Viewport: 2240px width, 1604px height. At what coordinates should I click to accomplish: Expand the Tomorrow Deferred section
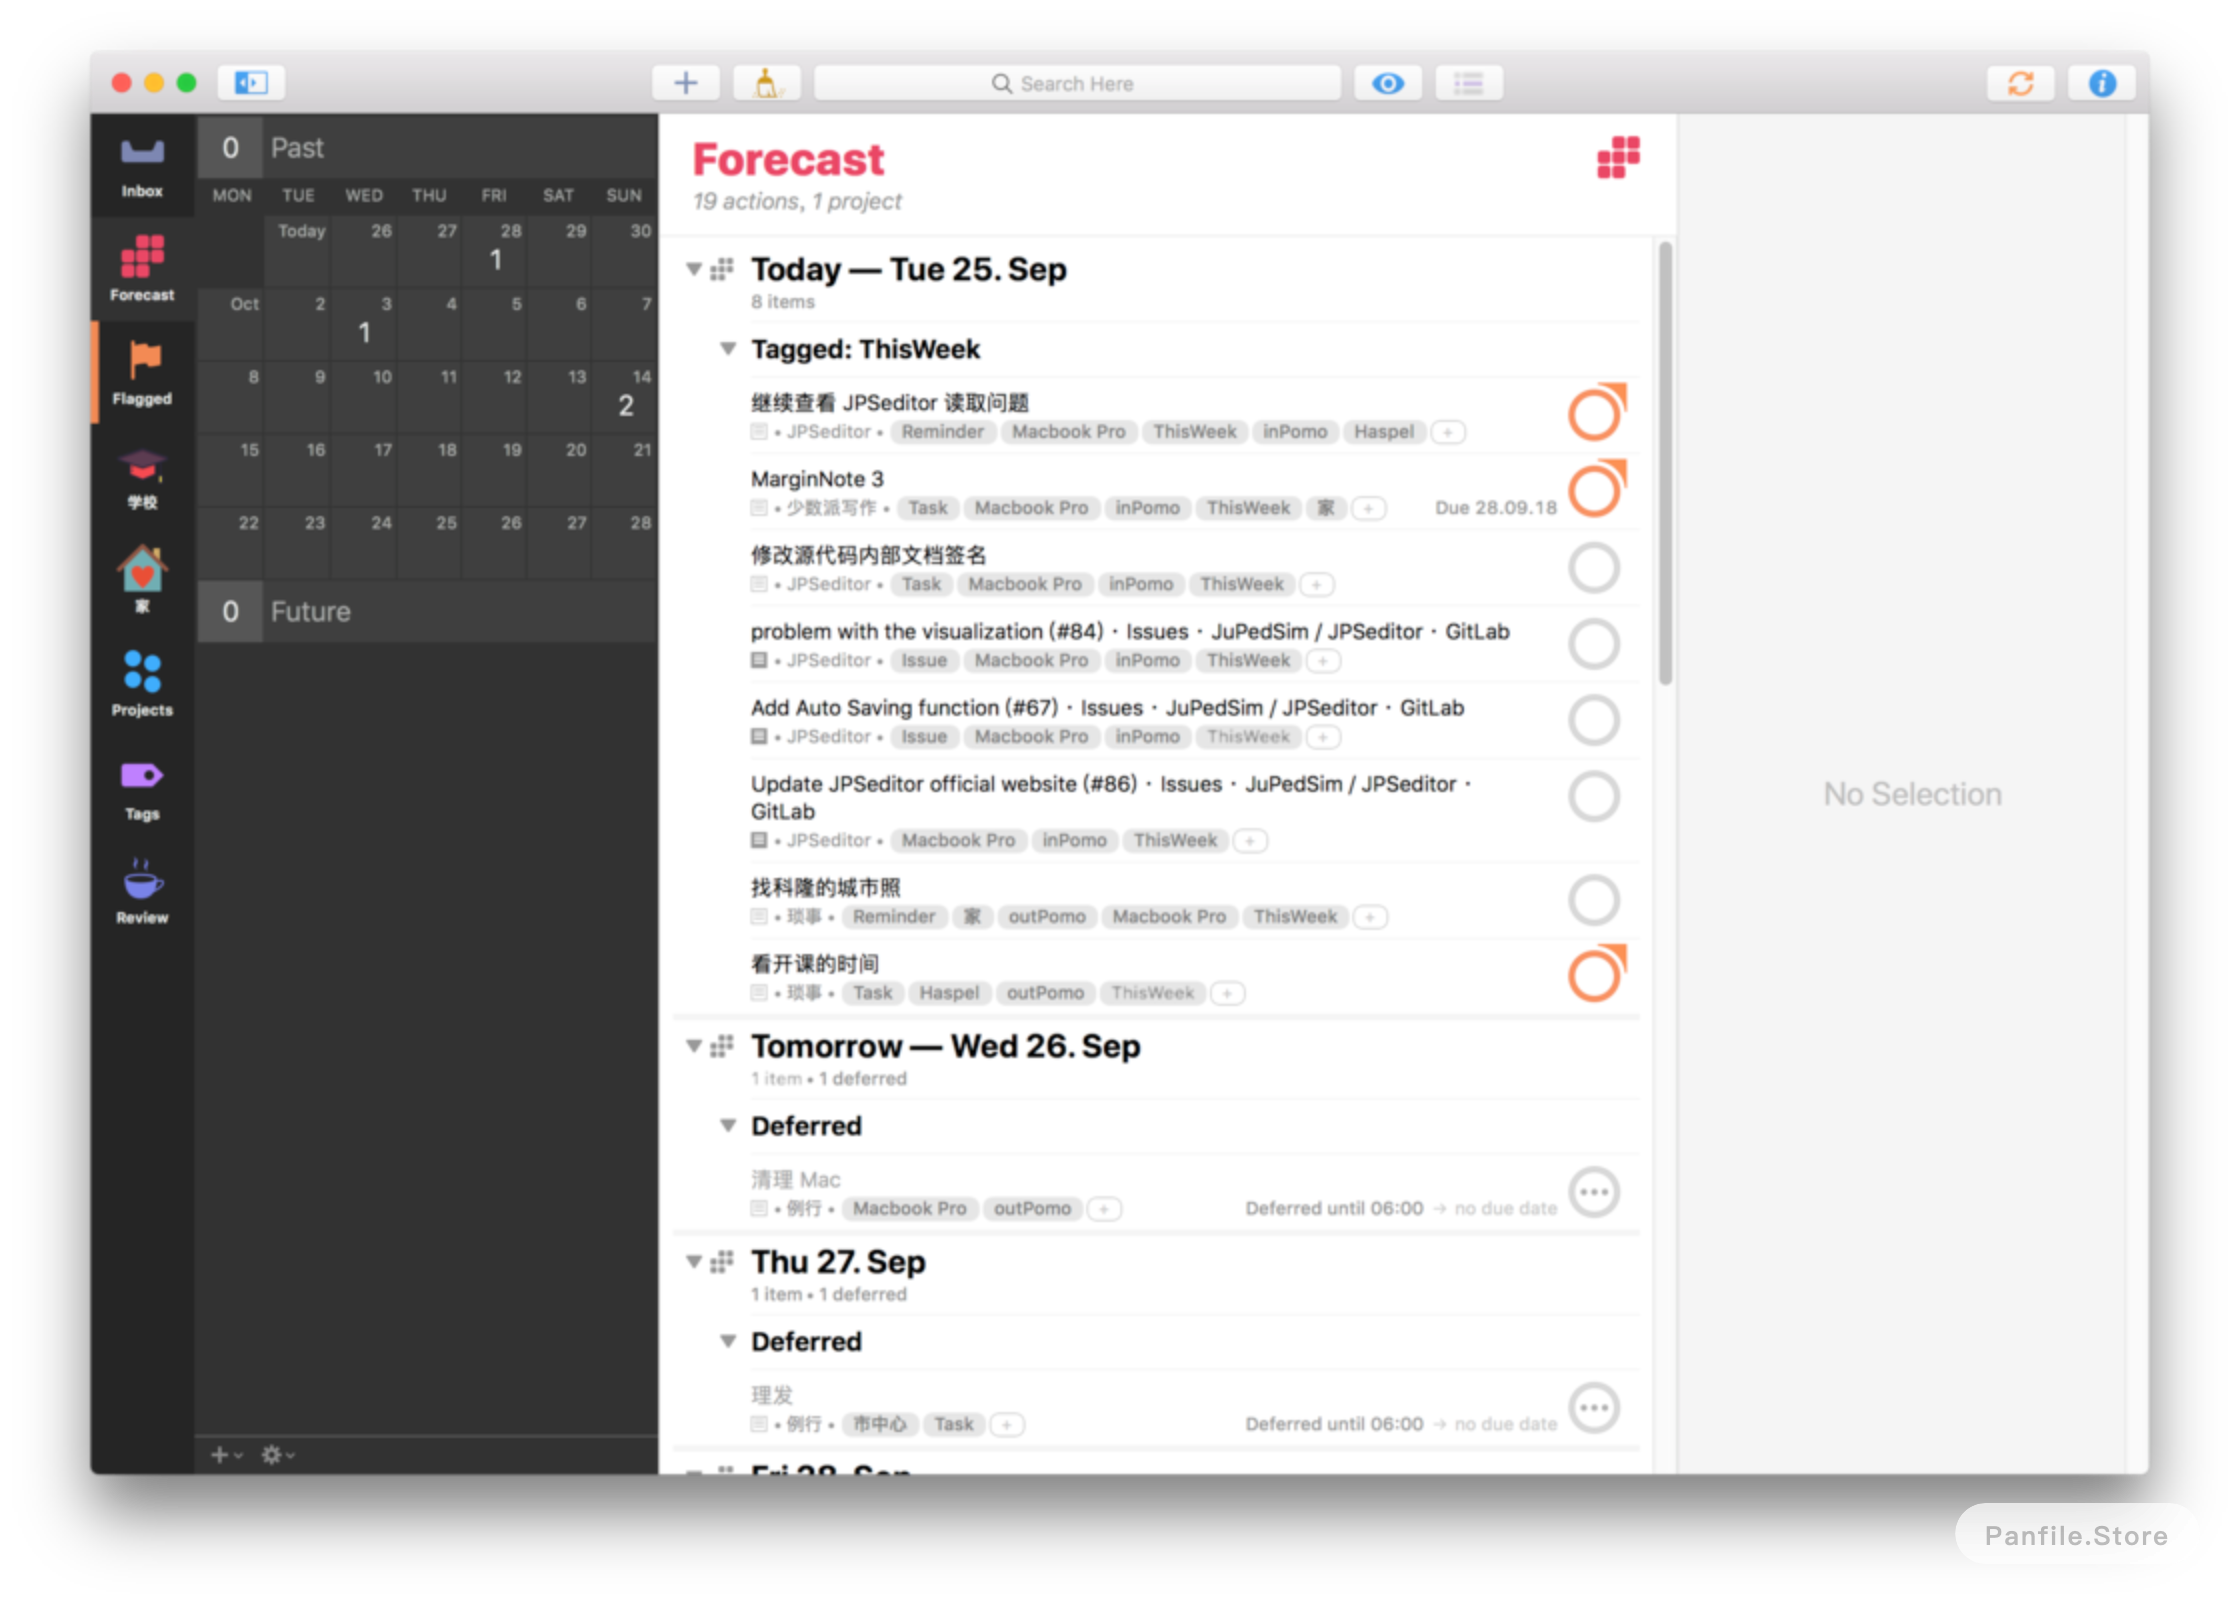click(x=727, y=1127)
